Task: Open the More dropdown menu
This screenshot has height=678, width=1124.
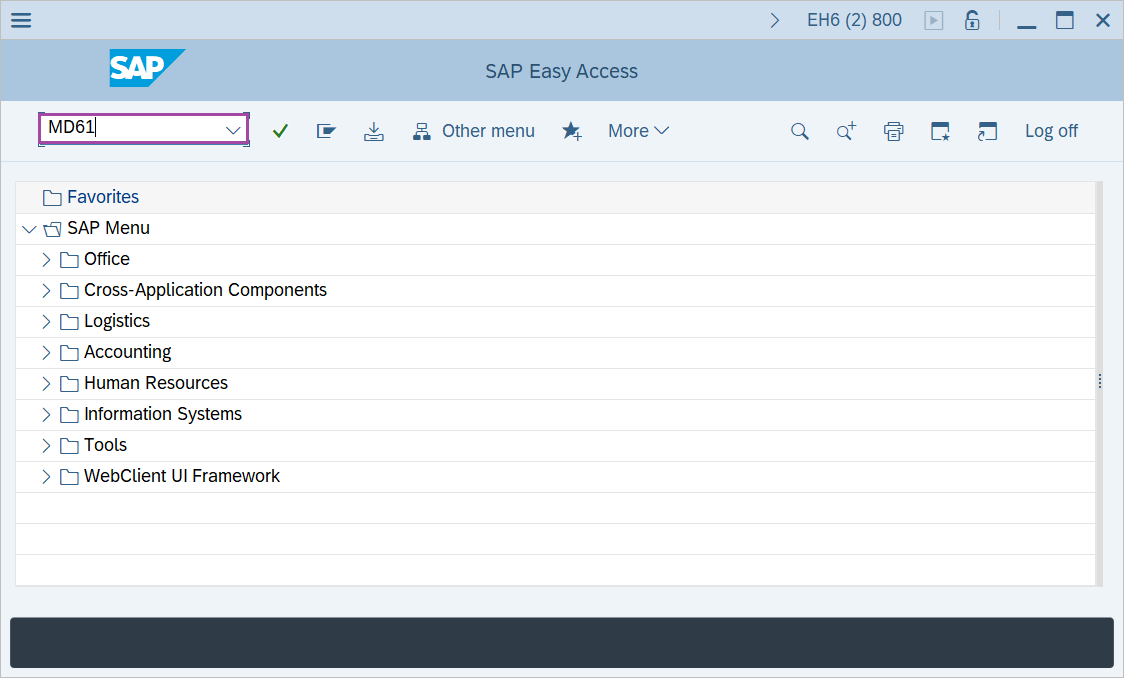Action: click(x=638, y=130)
